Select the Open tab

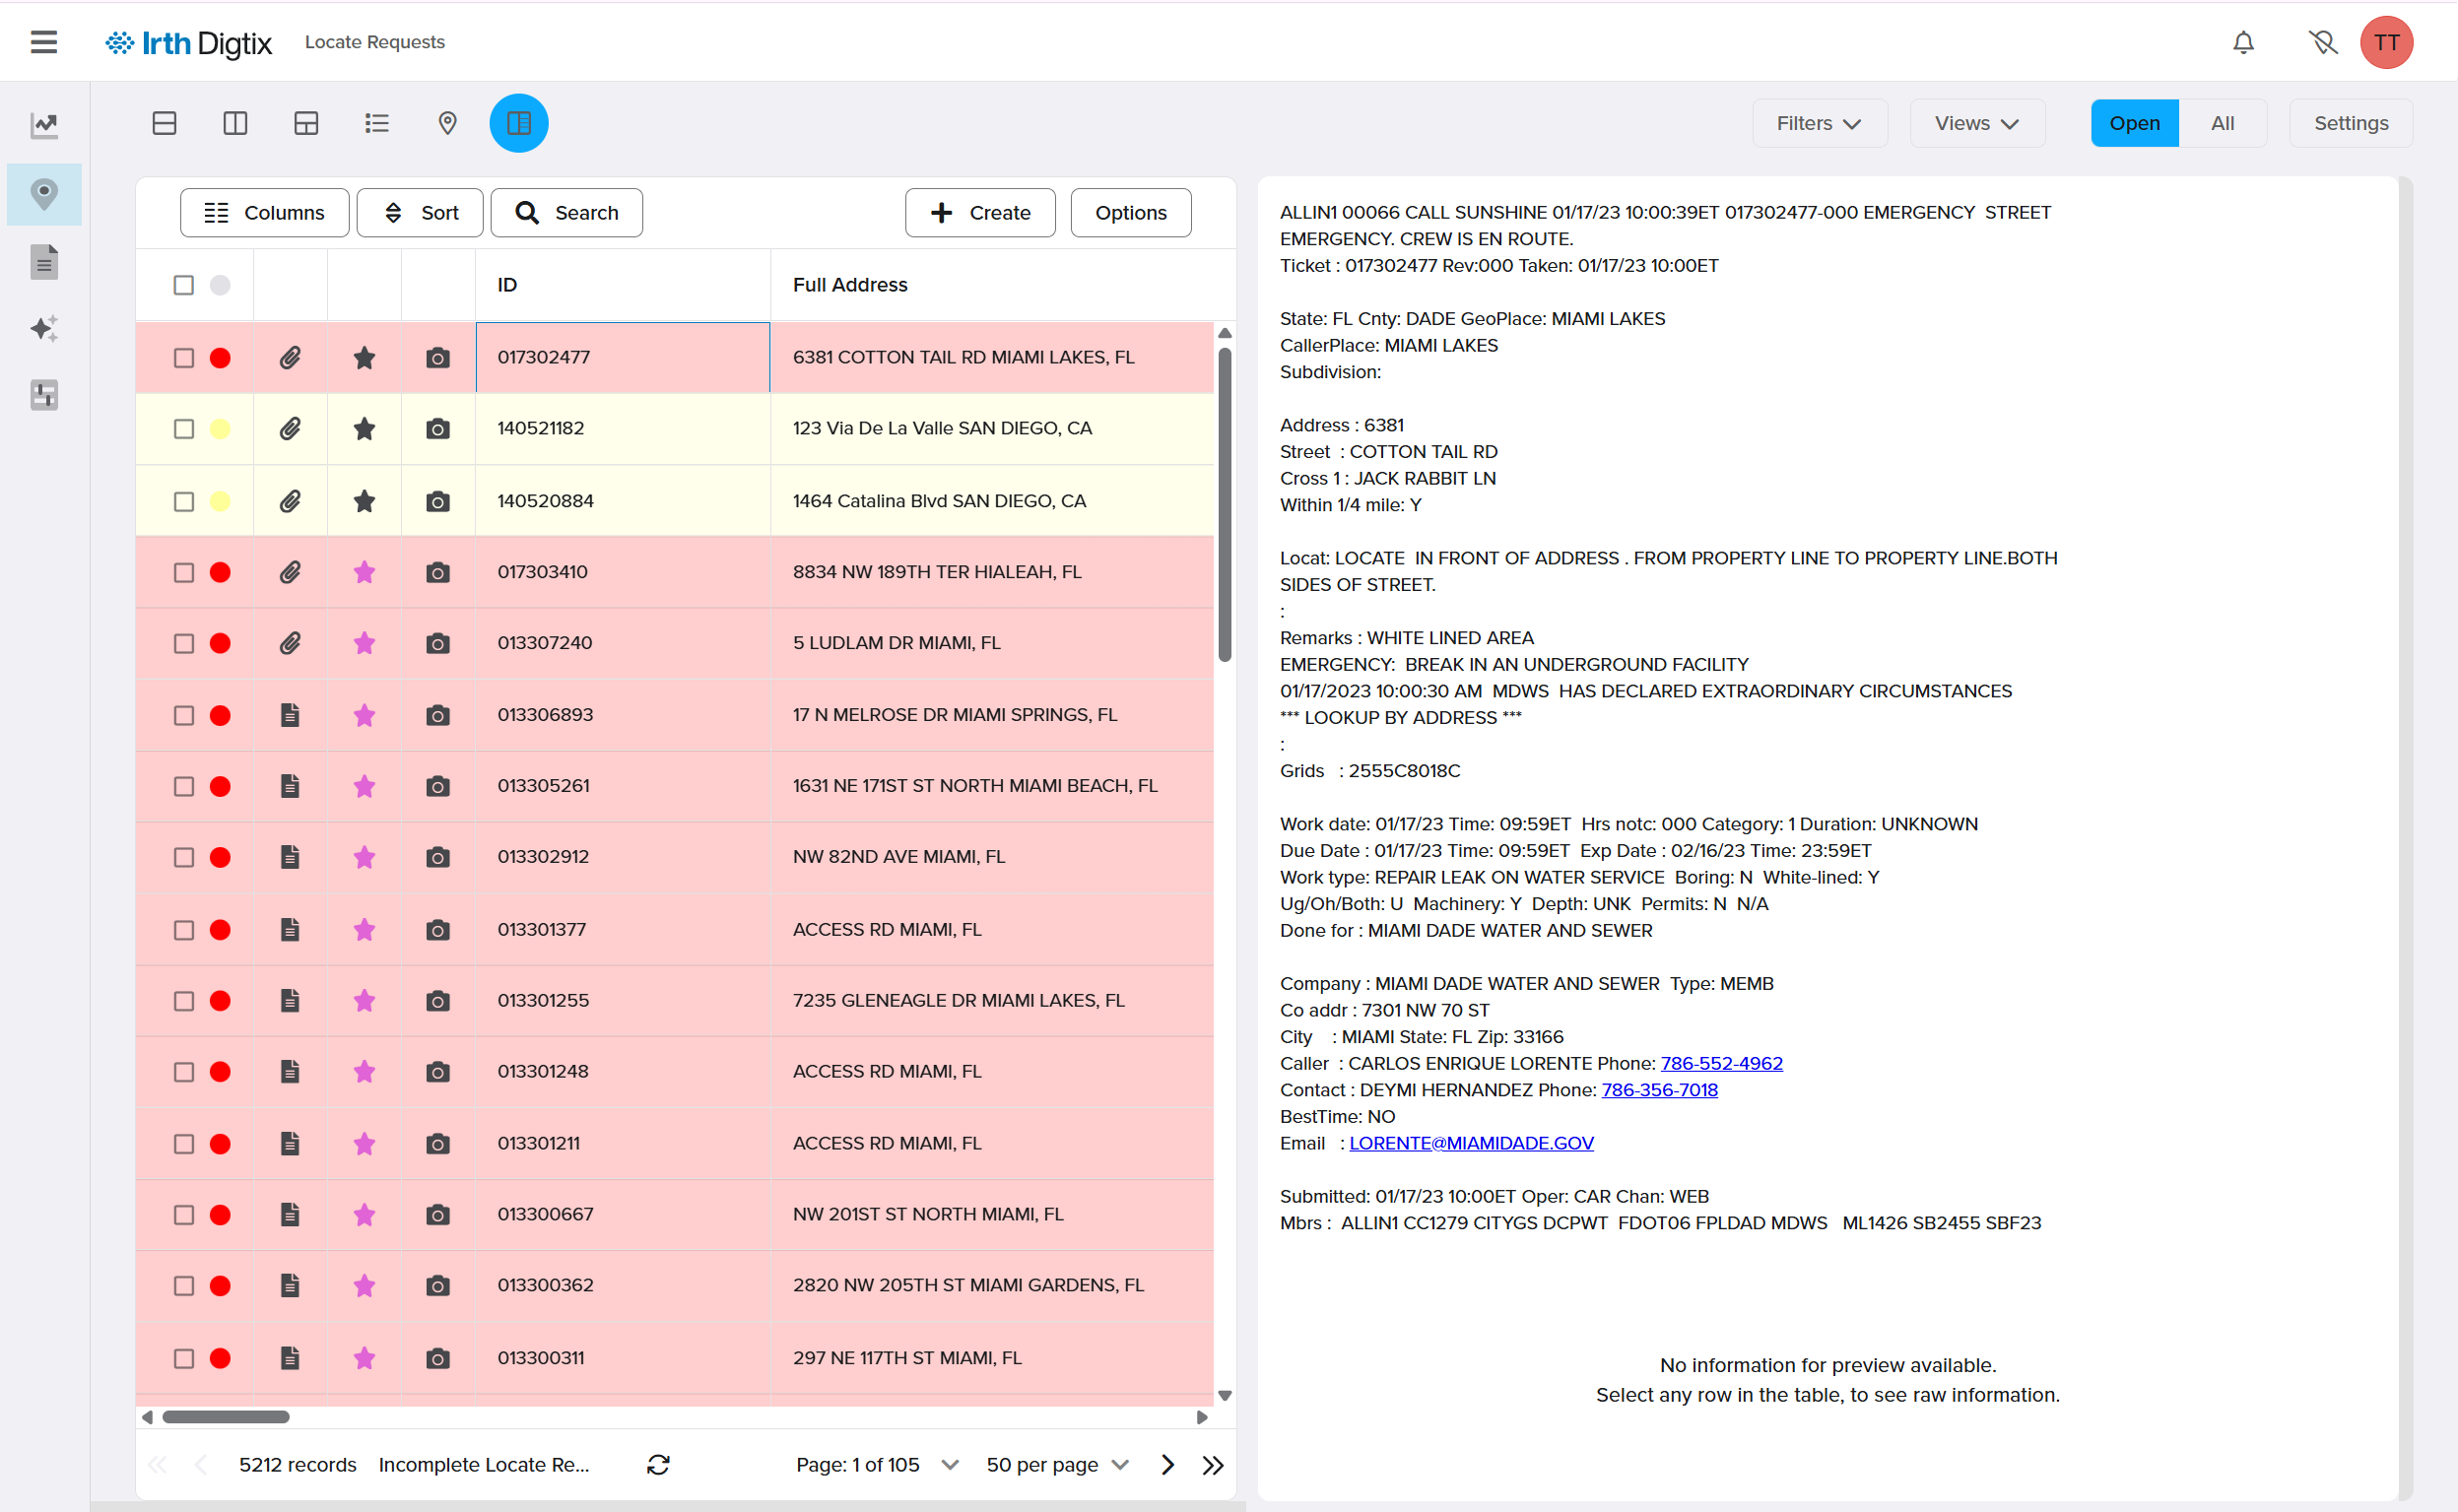2133,123
